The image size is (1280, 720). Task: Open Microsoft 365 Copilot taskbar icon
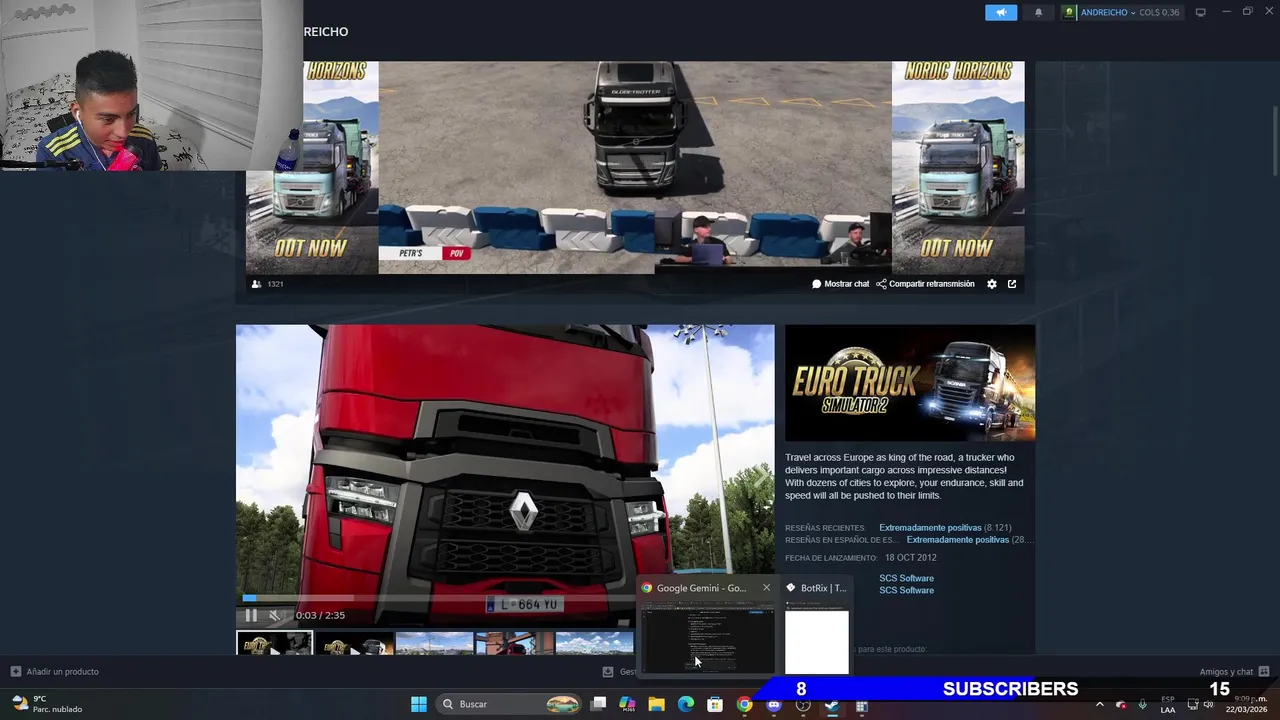(x=627, y=704)
